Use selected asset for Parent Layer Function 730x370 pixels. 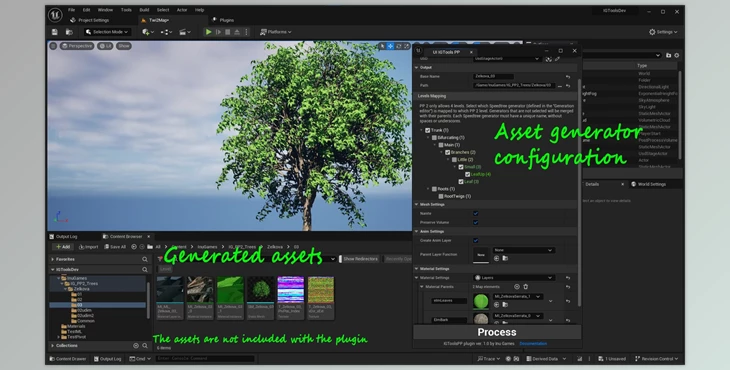click(x=497, y=258)
